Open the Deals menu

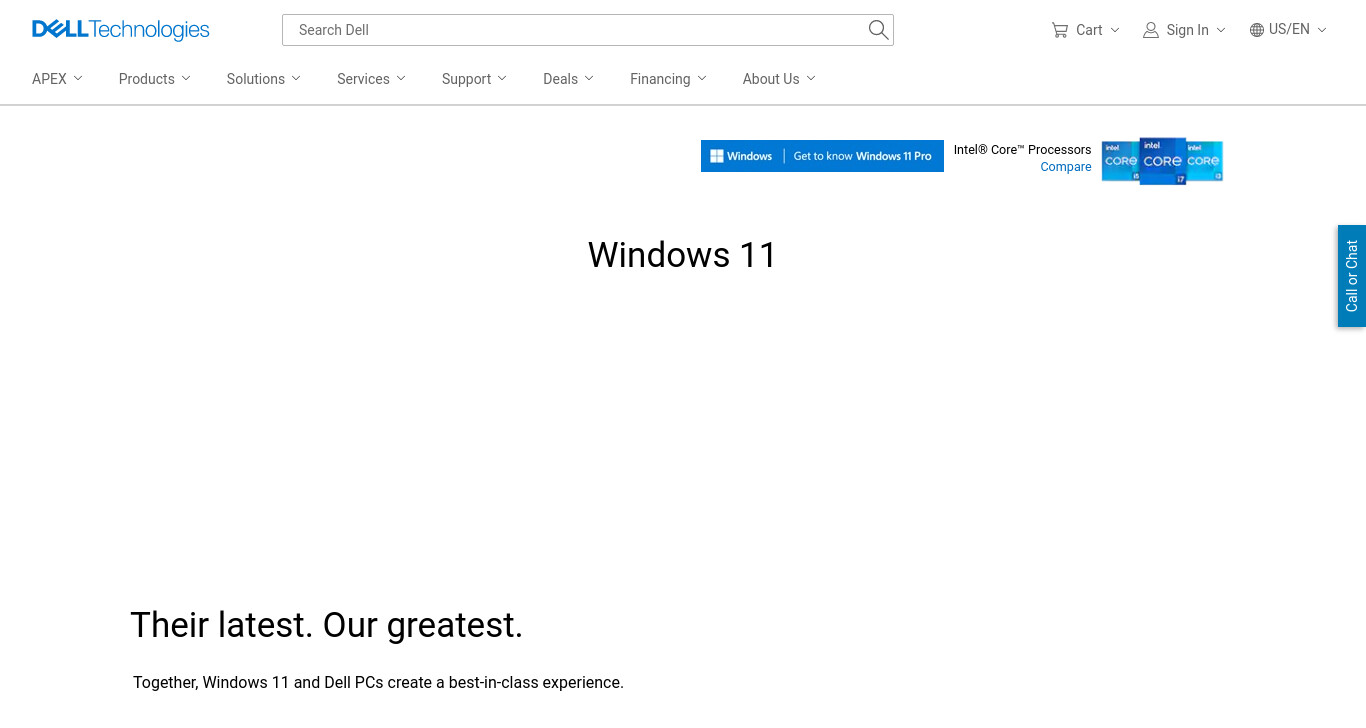[x=568, y=79]
